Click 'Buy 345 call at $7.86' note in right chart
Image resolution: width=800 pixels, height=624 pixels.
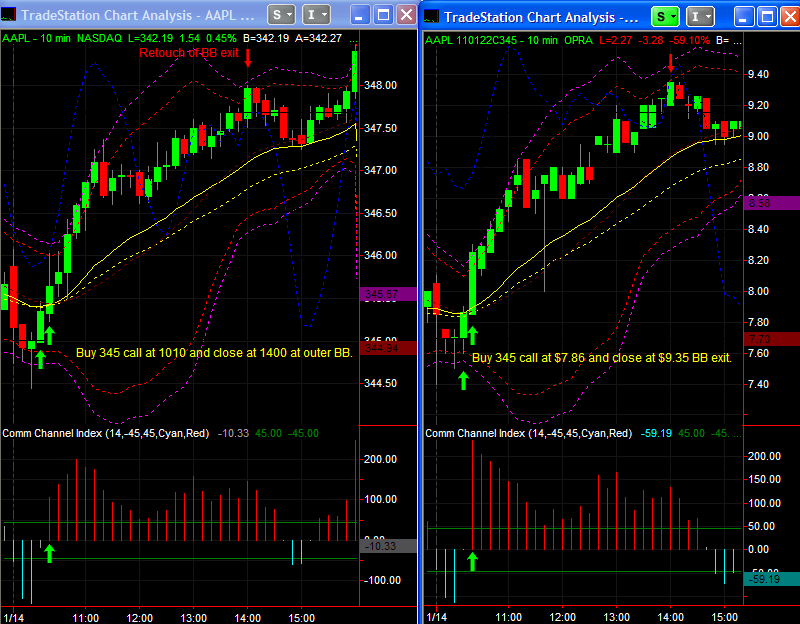[602, 358]
